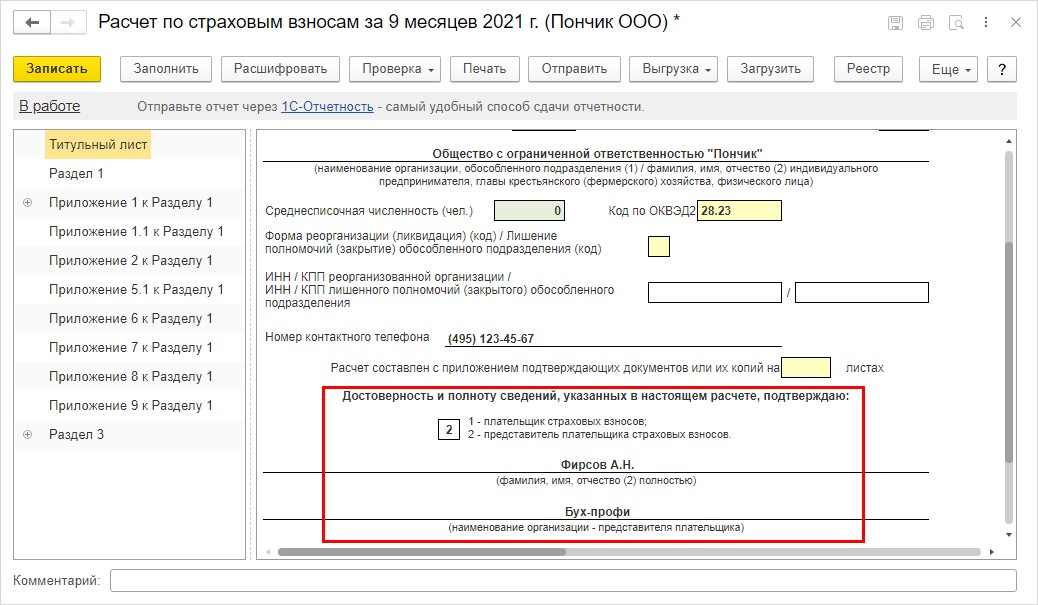Select Приложение 7 к Разделу 1
Image resolution: width=1038 pixels, height=605 pixels.
pos(130,348)
